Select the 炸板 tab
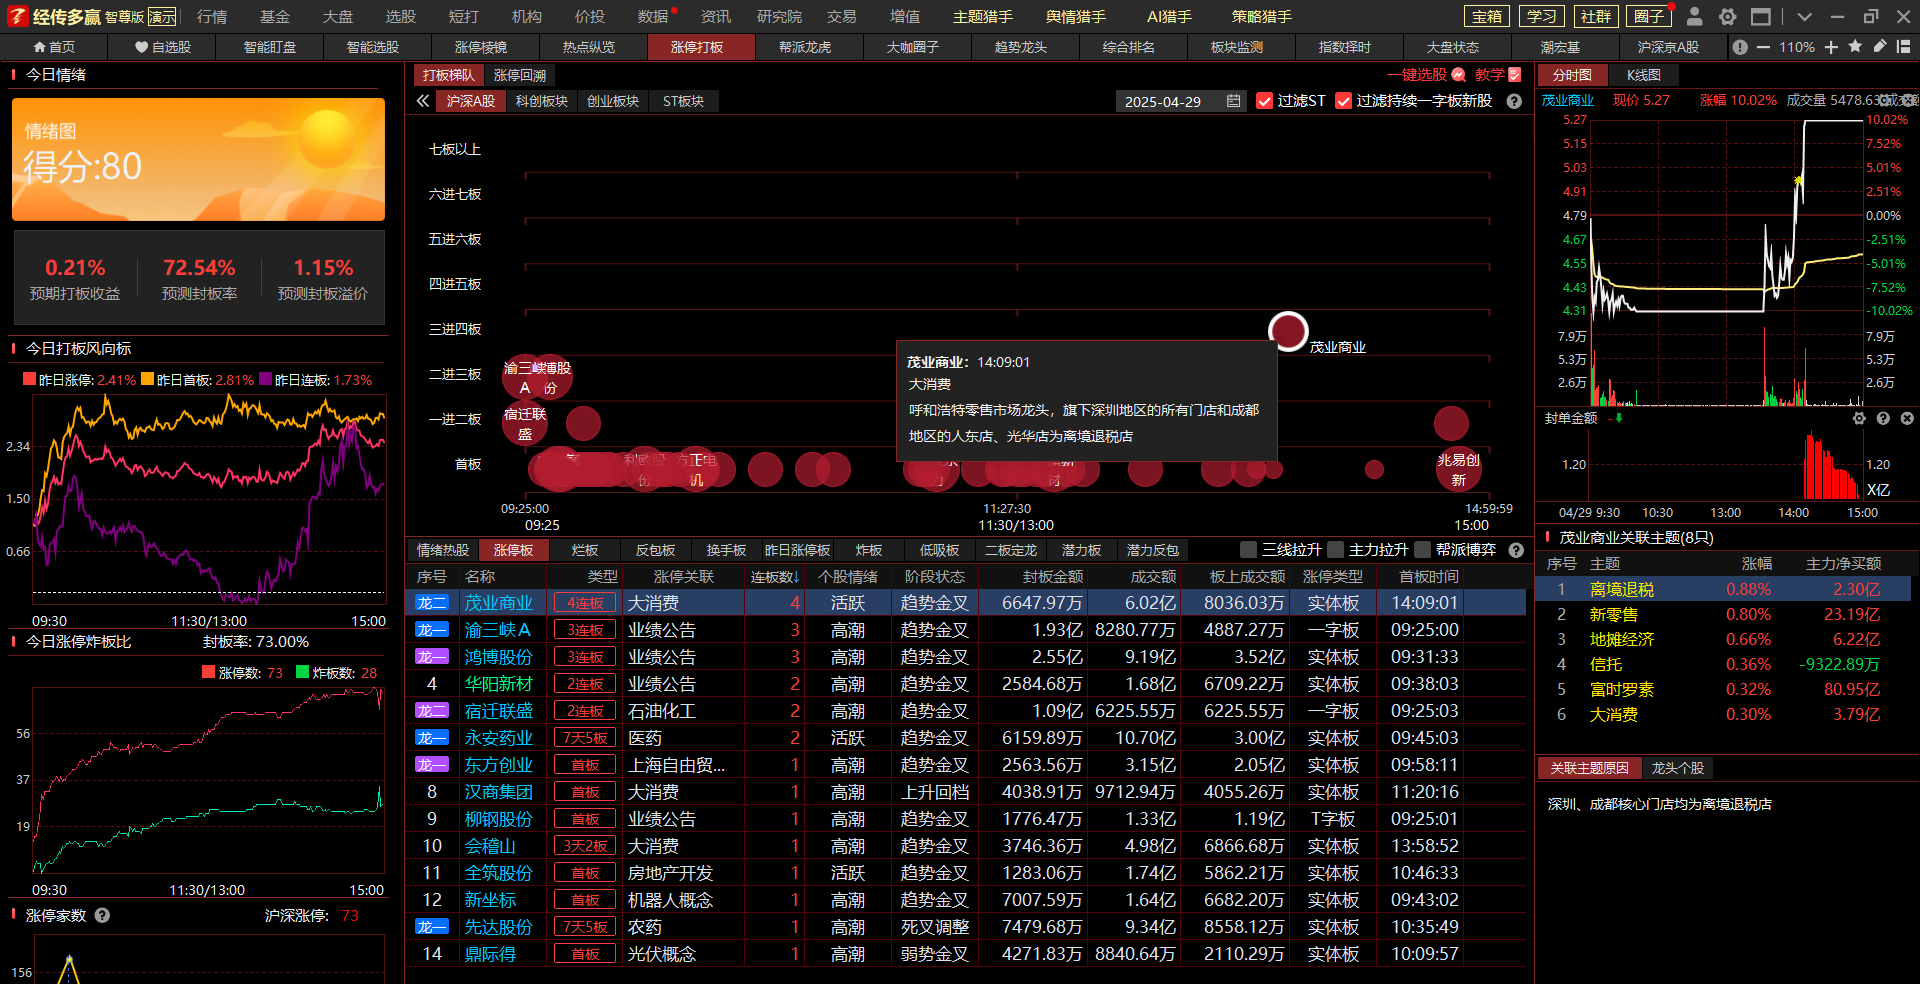The image size is (1920, 984). click(869, 550)
